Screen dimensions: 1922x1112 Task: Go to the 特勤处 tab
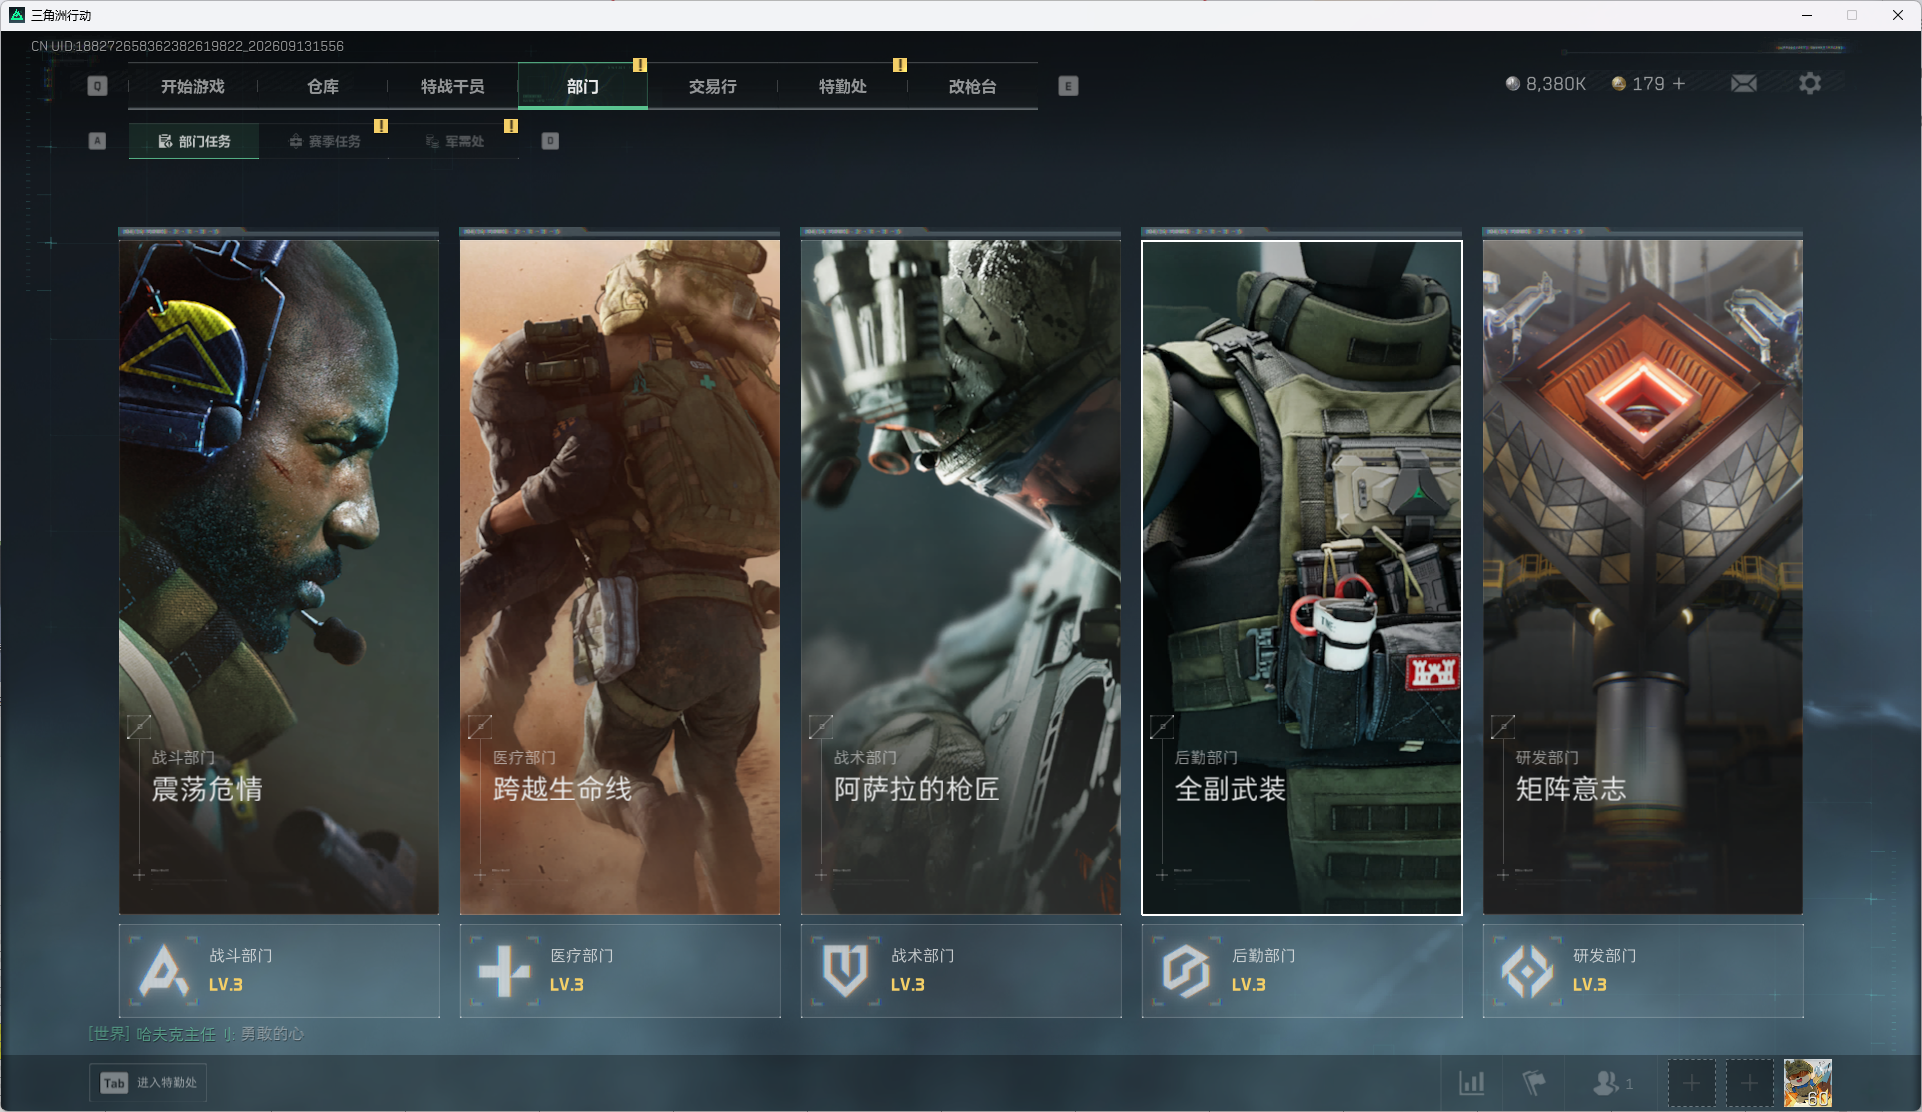point(843,86)
